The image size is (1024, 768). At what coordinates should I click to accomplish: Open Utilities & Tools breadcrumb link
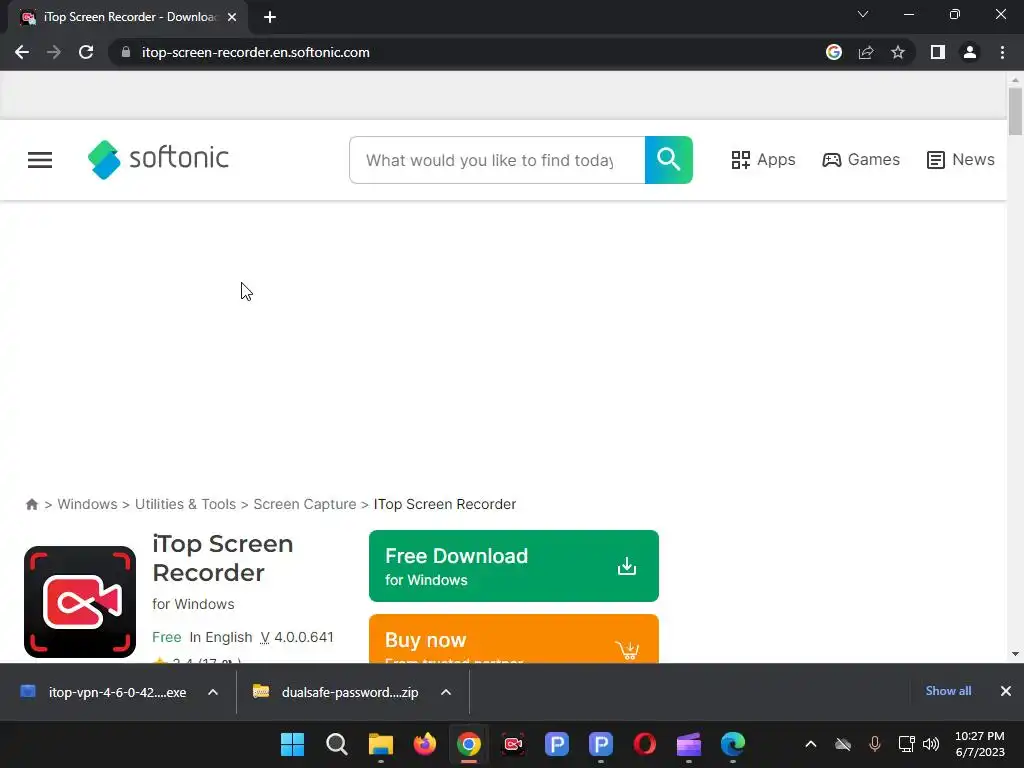(185, 504)
